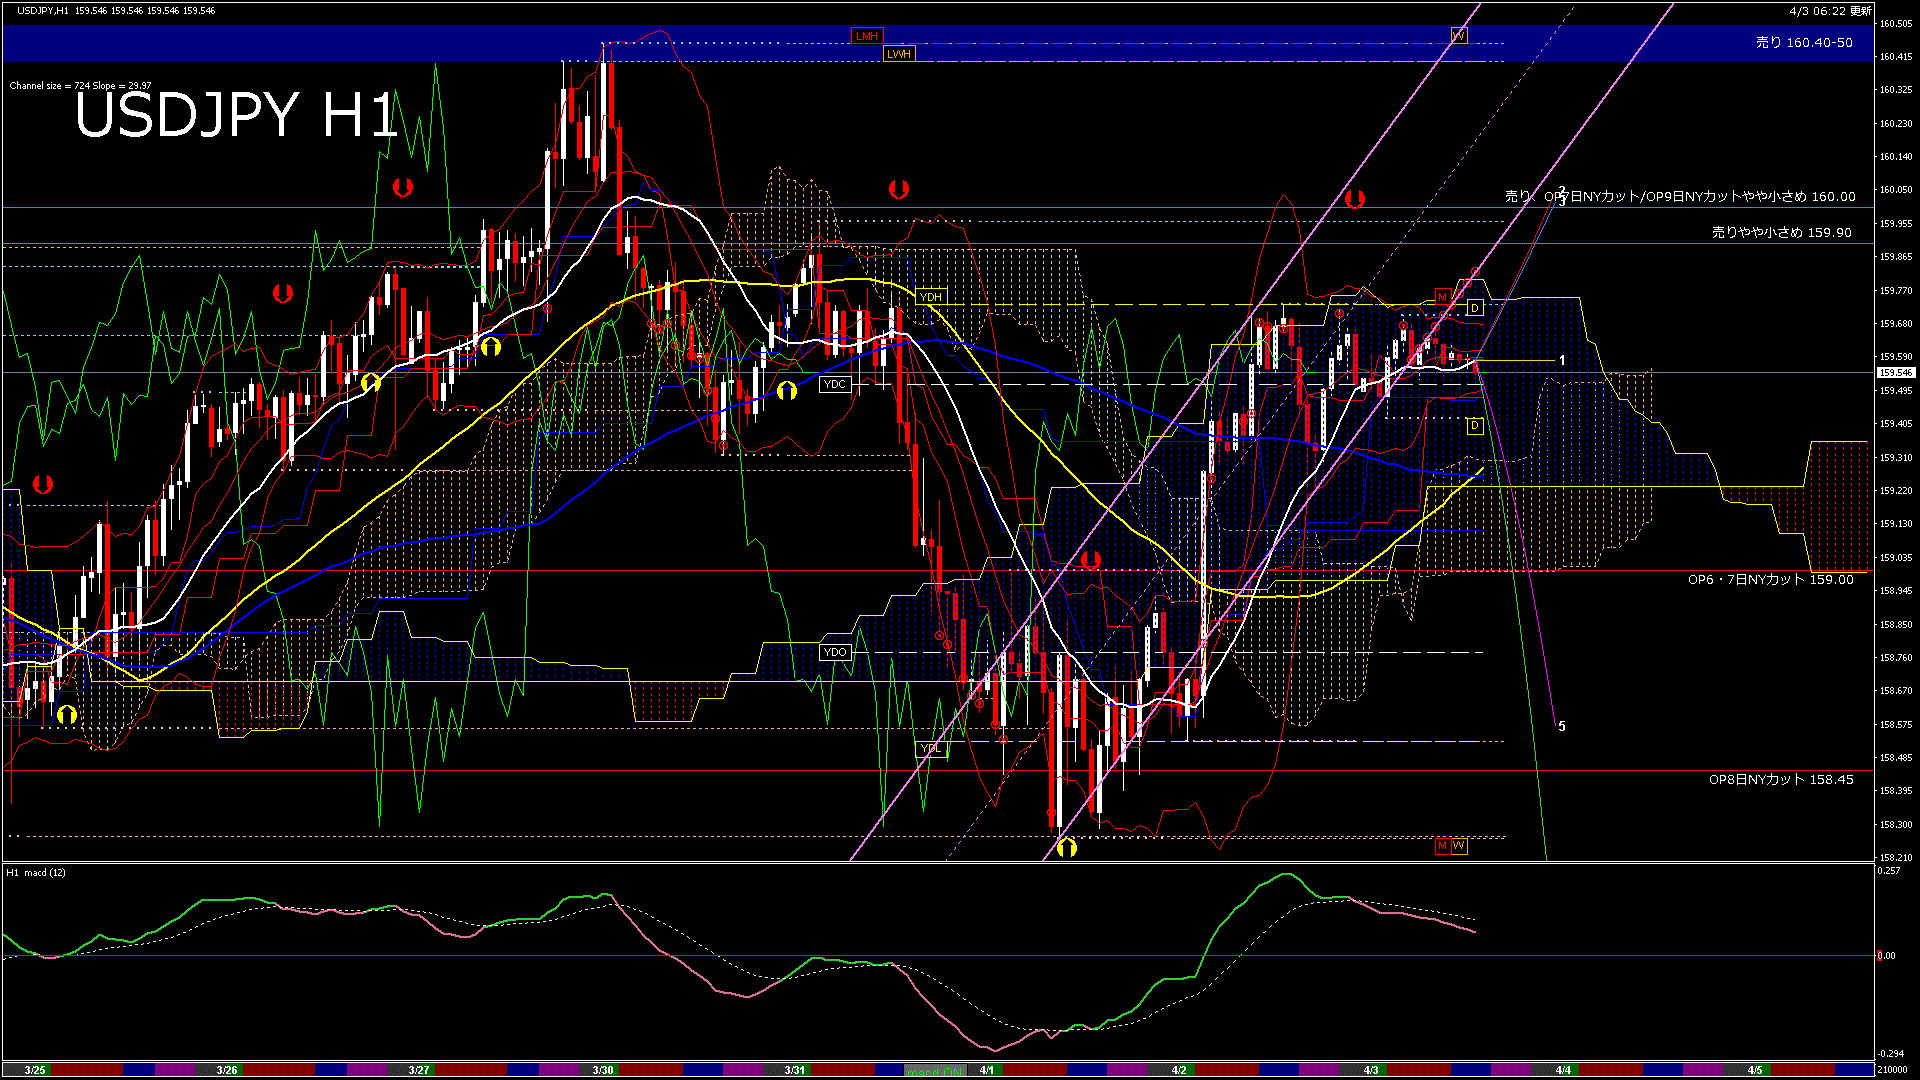Click the 売り 160.40-50 zone text

pos(1804,43)
